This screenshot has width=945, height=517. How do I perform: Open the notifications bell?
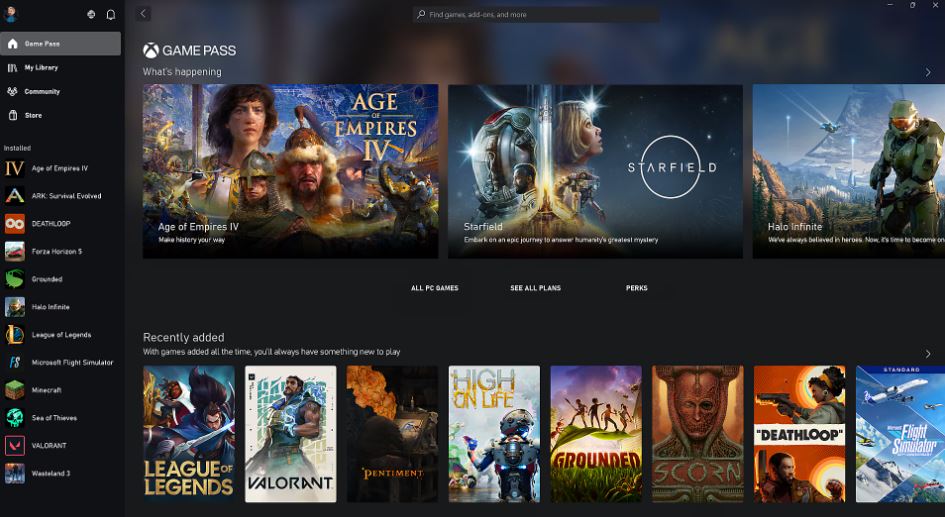coord(111,14)
